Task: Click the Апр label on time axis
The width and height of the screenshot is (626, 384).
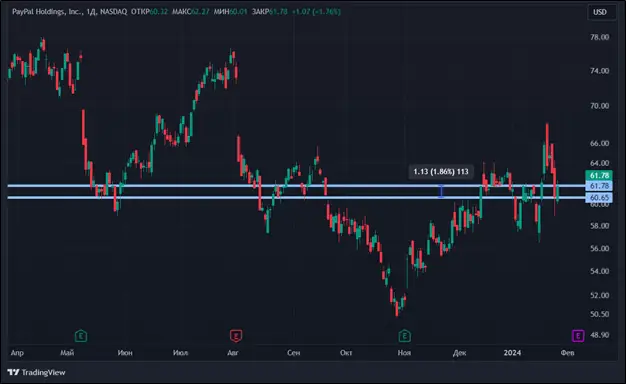Action: point(17,353)
